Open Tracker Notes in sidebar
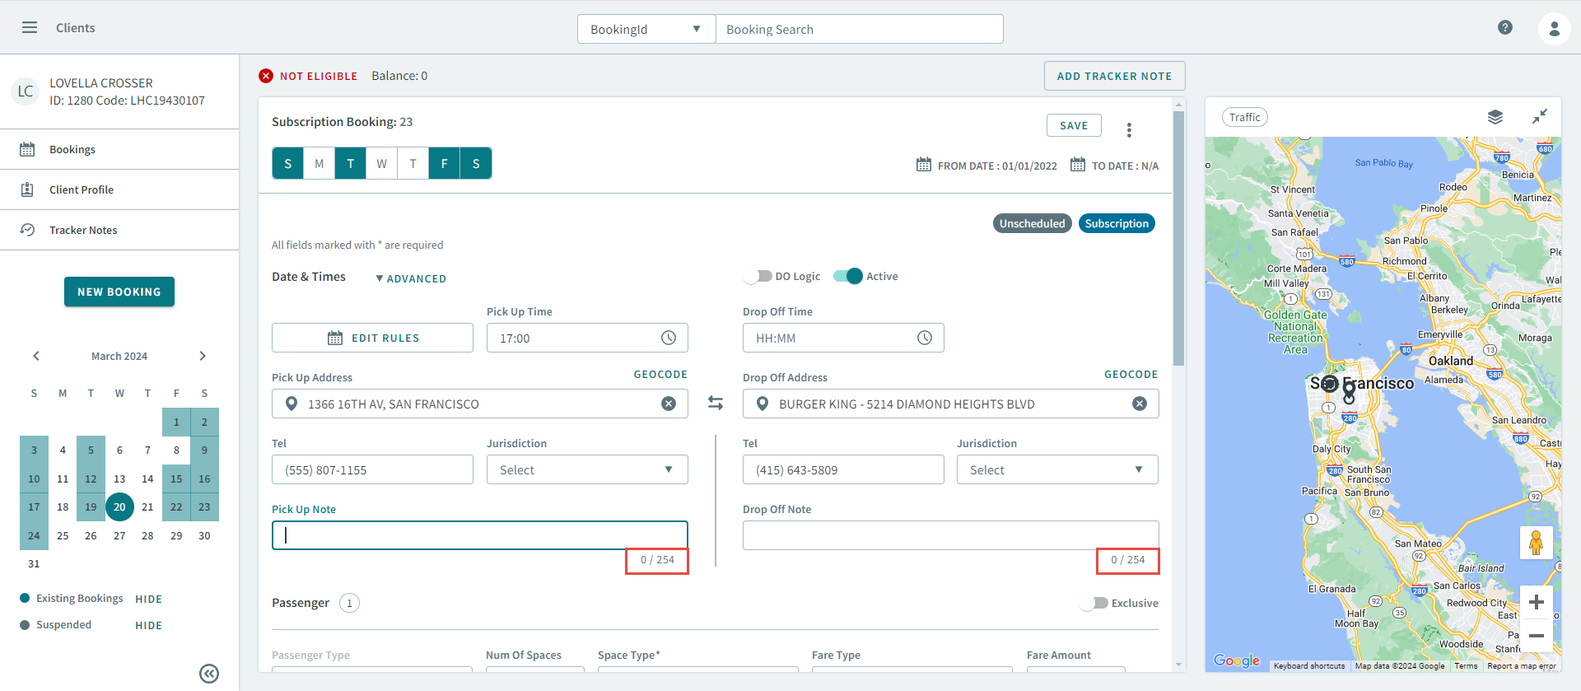This screenshot has width=1581, height=691. (x=83, y=230)
